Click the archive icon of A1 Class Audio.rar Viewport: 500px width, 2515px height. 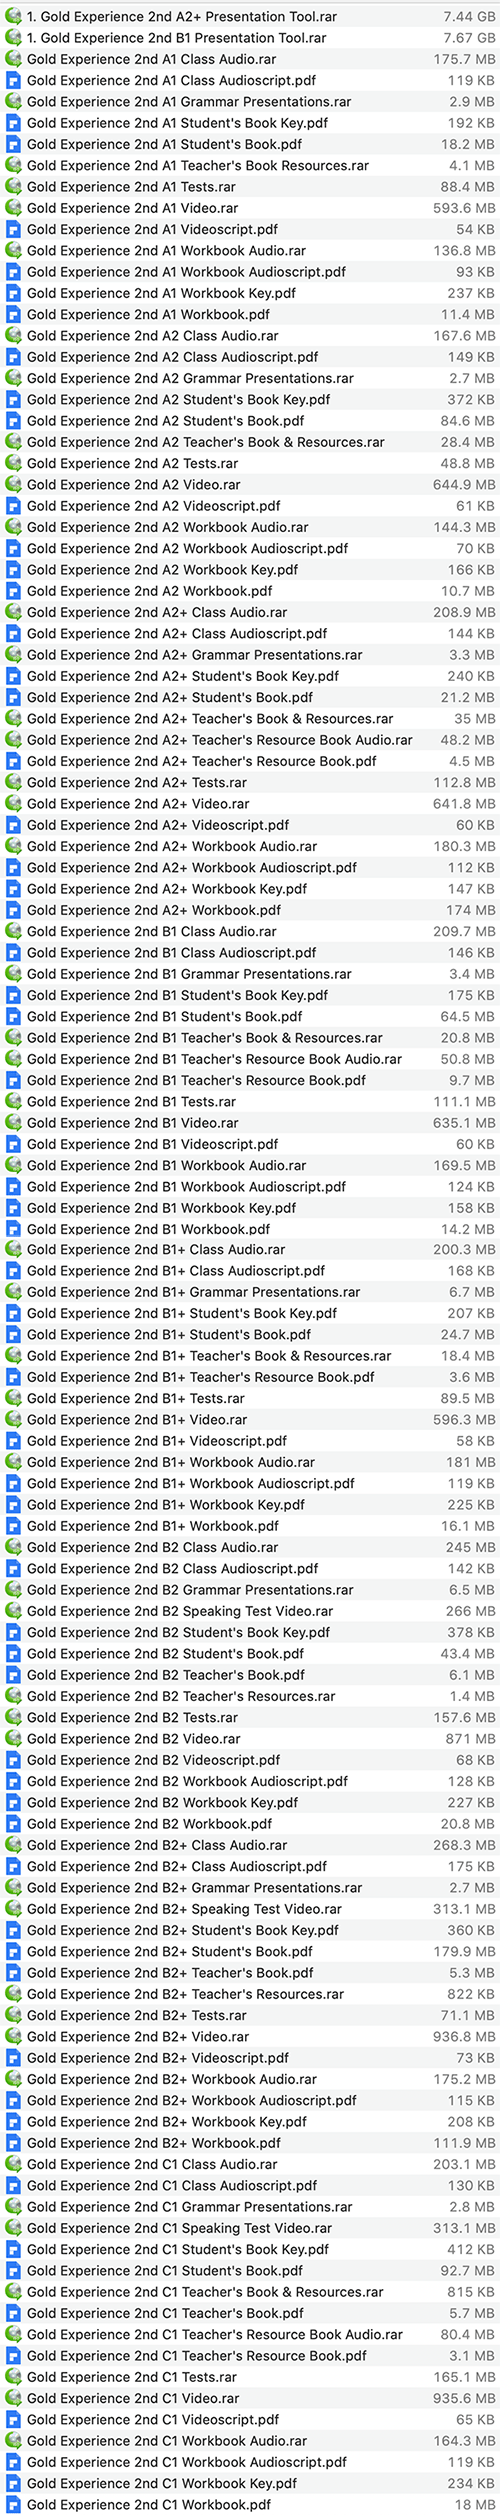point(13,59)
